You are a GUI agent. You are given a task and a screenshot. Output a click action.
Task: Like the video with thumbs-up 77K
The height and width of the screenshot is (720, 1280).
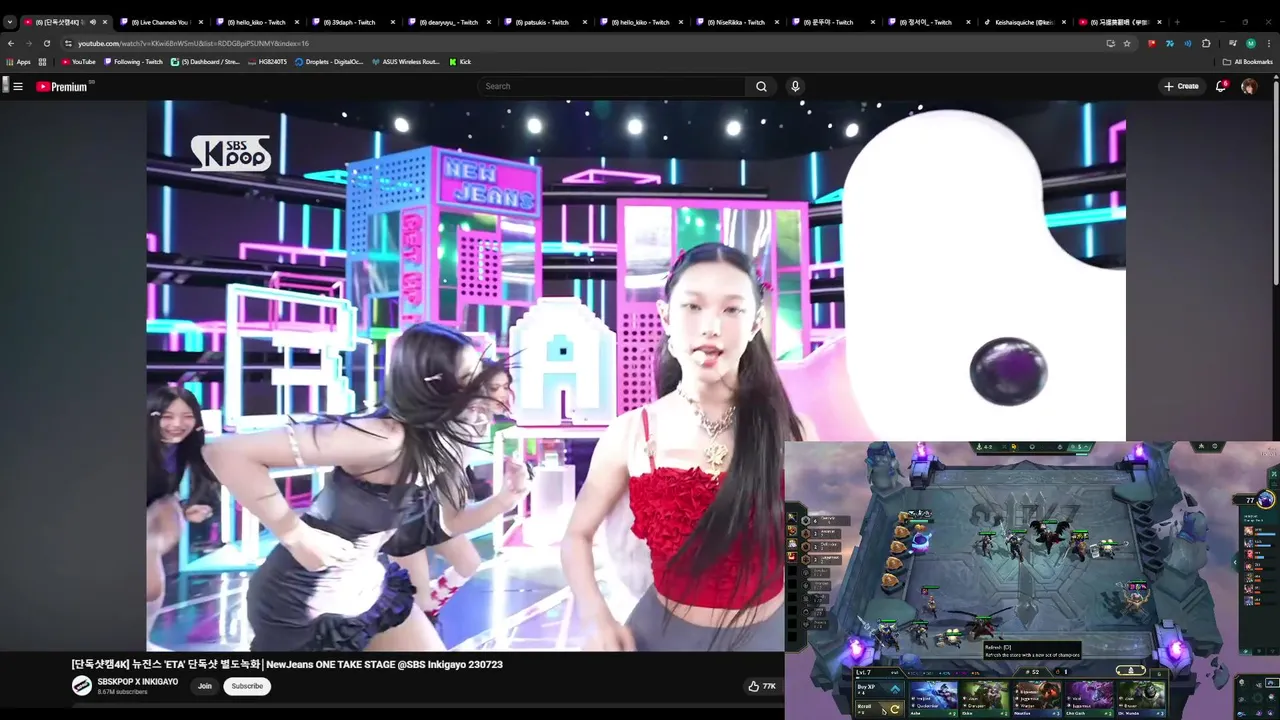pyautogui.click(x=762, y=686)
